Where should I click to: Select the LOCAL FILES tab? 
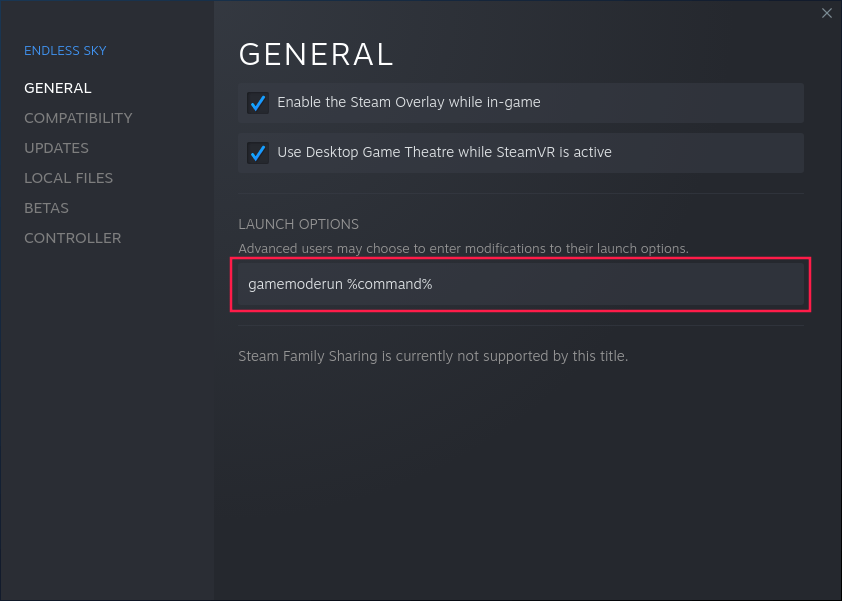(68, 178)
